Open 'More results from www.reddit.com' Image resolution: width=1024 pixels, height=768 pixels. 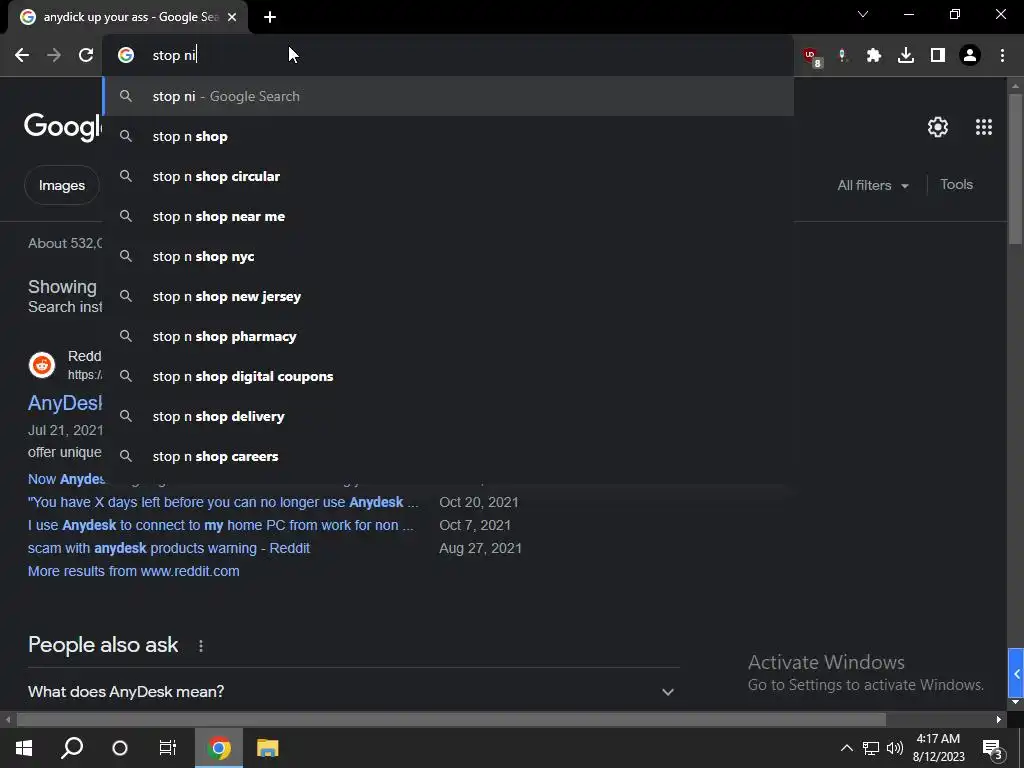point(133,571)
